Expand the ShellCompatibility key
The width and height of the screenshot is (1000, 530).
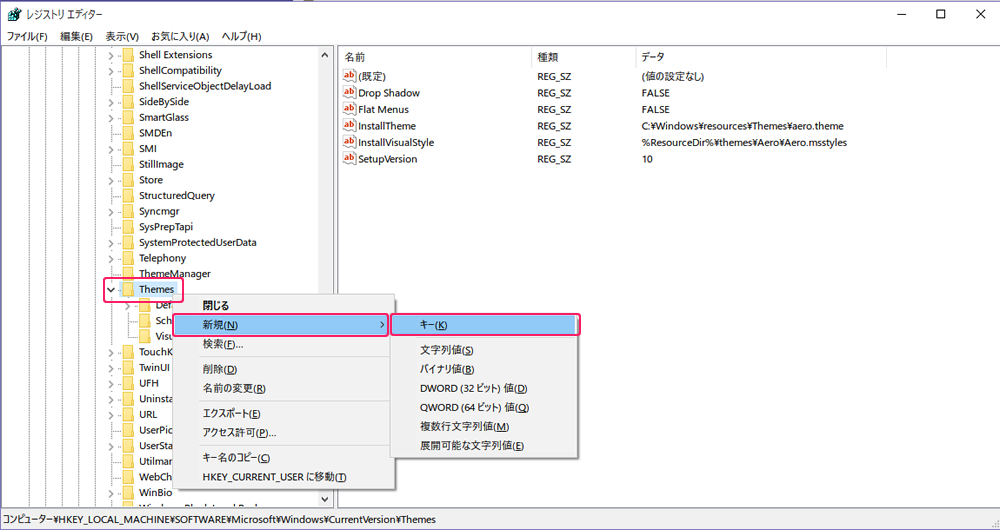[x=111, y=70]
